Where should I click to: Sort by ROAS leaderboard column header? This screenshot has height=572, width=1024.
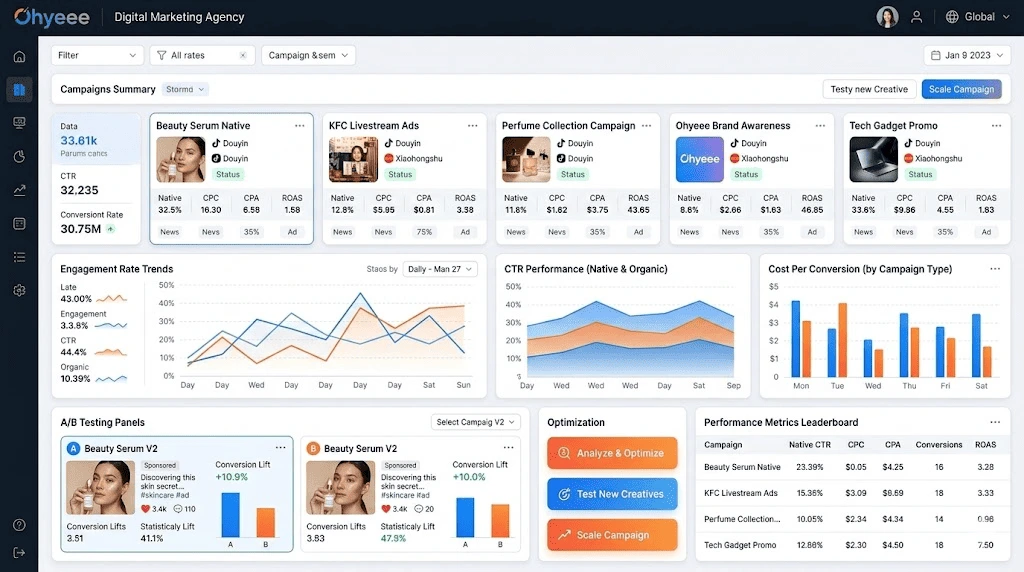tap(985, 445)
